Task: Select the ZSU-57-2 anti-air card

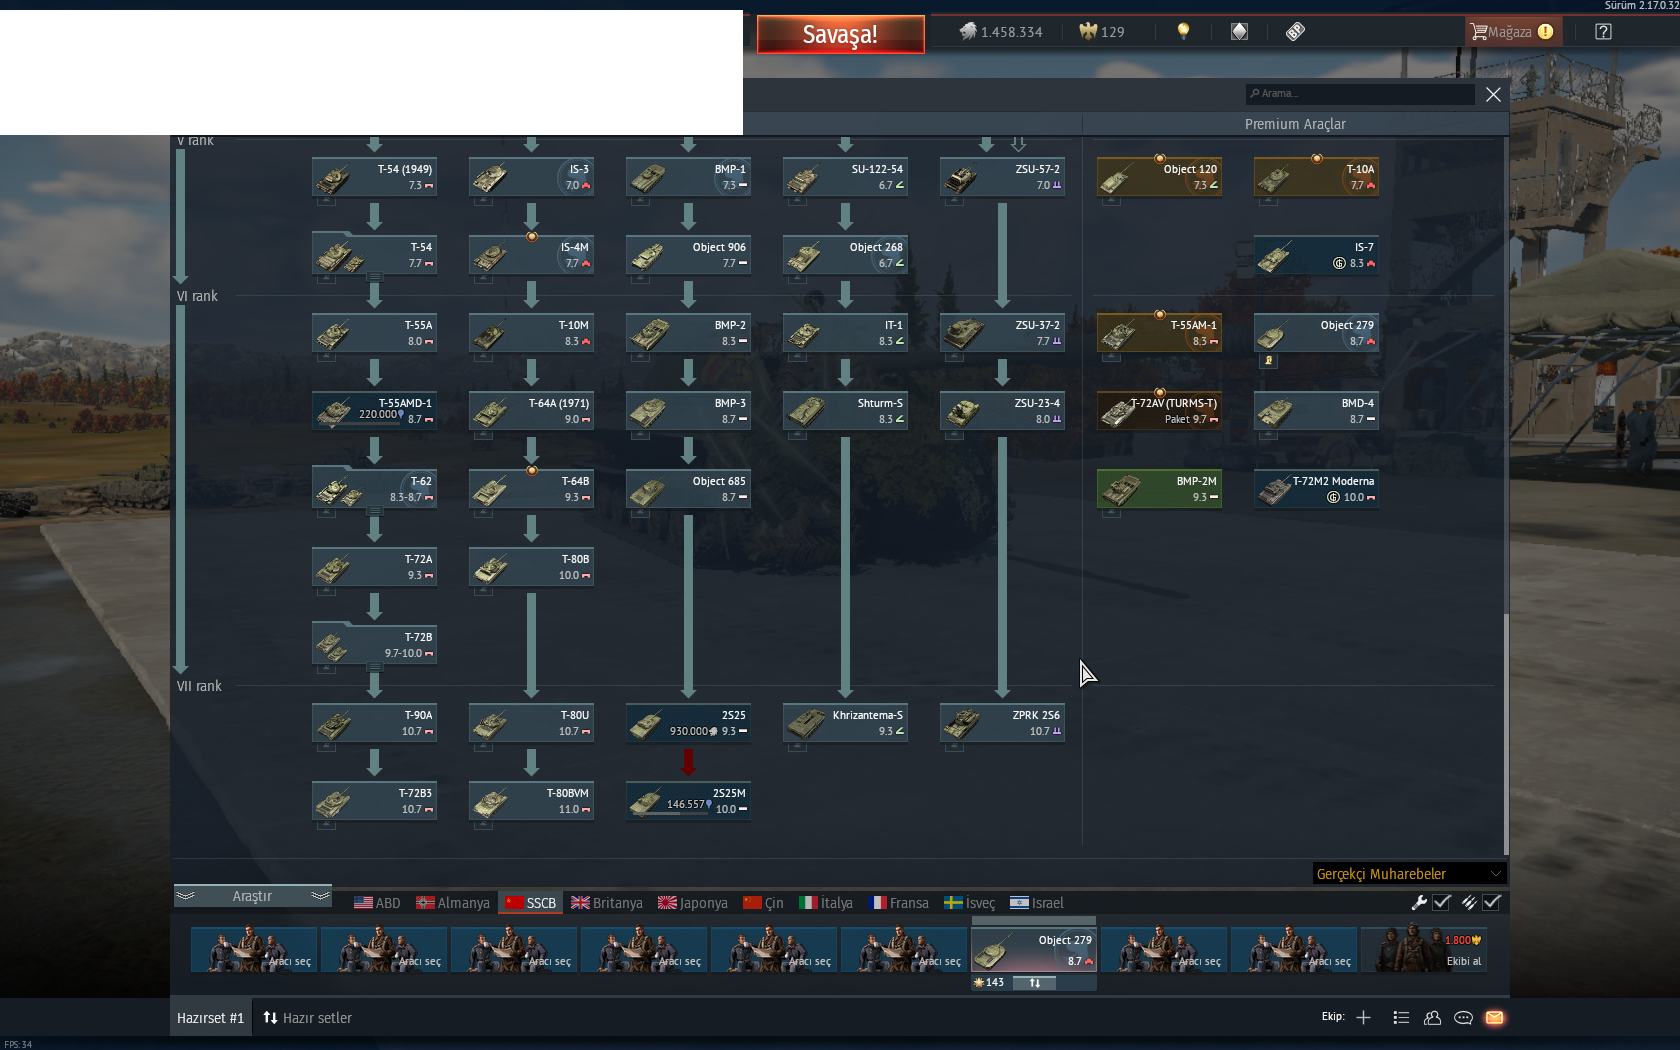Action: point(1002,177)
